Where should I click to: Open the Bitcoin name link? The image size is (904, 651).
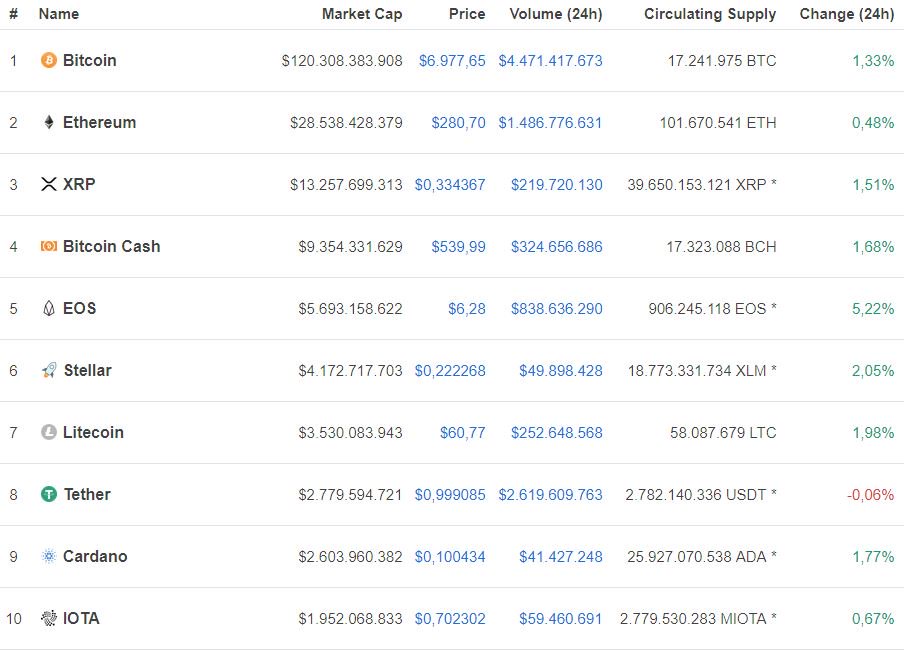(x=89, y=60)
